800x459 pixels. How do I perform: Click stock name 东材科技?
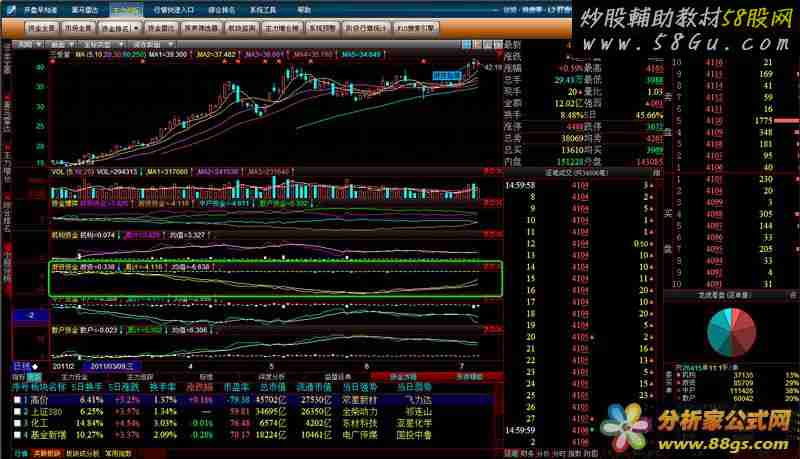coord(360,423)
